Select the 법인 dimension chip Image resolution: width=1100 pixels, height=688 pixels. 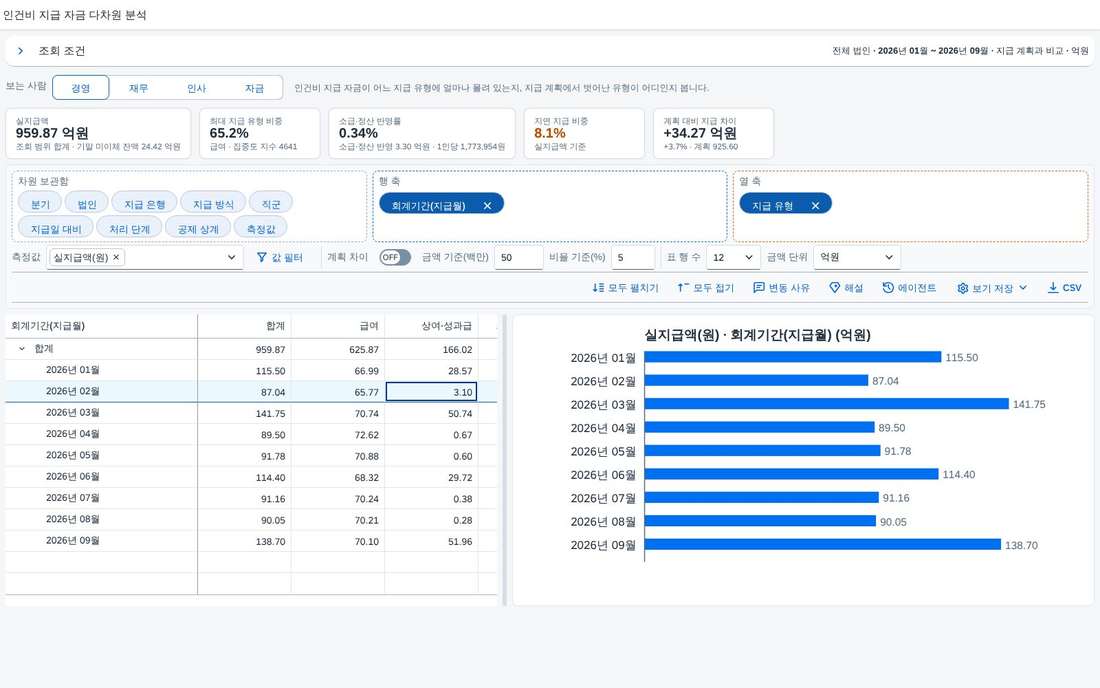point(87,204)
